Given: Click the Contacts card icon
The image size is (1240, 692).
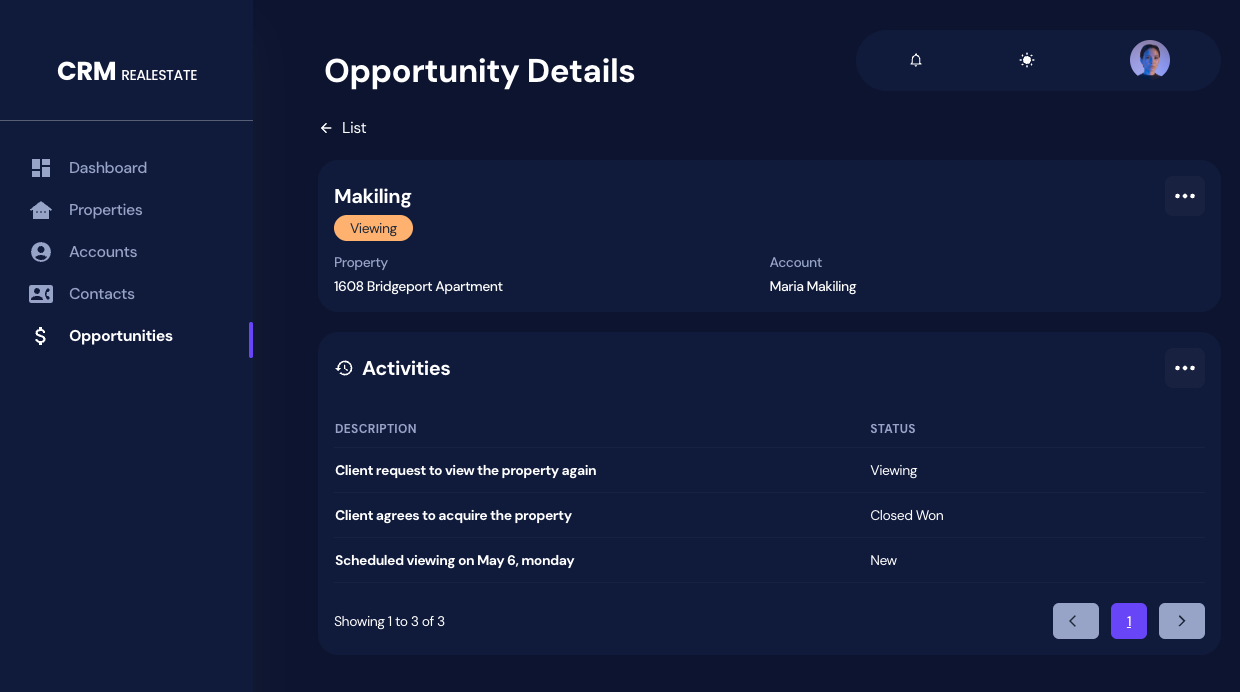Looking at the screenshot, I should click(x=41, y=294).
